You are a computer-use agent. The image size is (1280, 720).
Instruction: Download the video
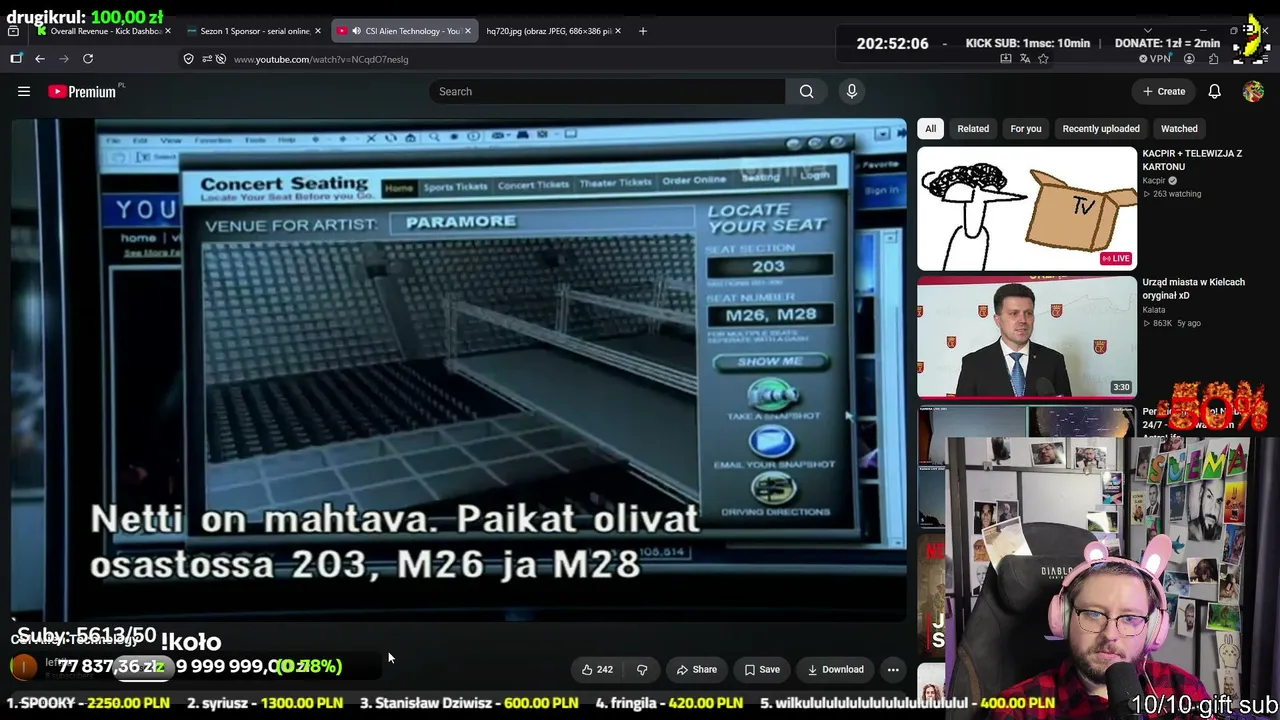pos(836,670)
